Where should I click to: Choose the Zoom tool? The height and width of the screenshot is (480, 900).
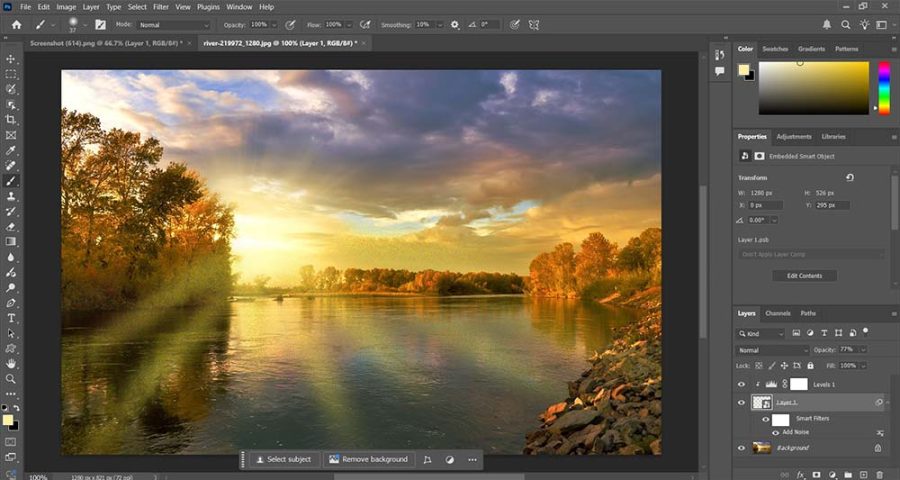click(x=11, y=379)
